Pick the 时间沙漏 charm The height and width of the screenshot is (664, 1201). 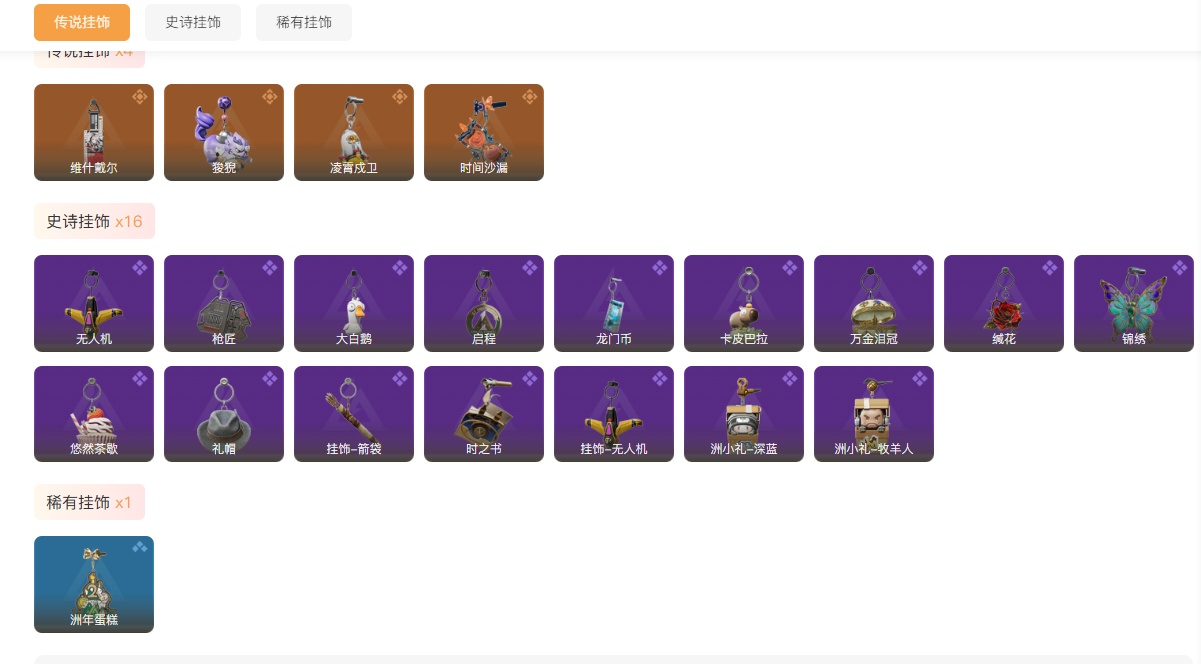tap(484, 132)
